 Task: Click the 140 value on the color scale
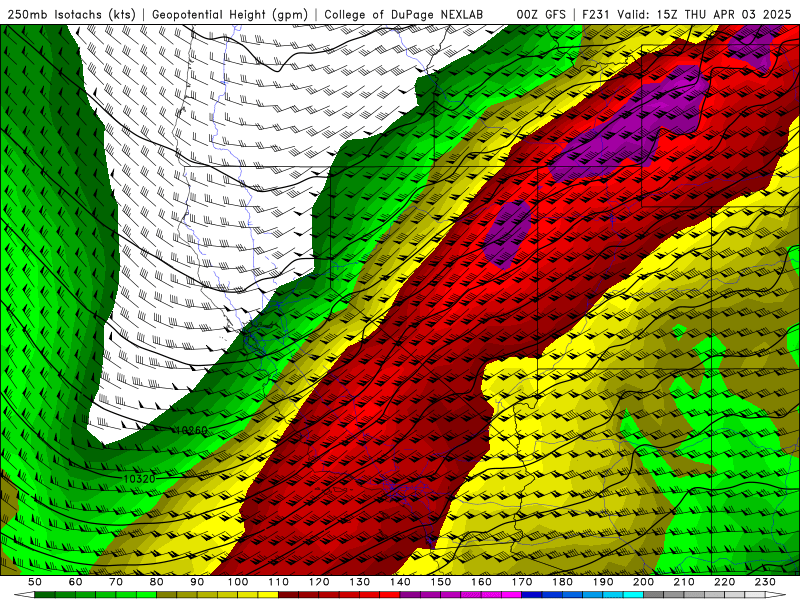[x=401, y=582]
